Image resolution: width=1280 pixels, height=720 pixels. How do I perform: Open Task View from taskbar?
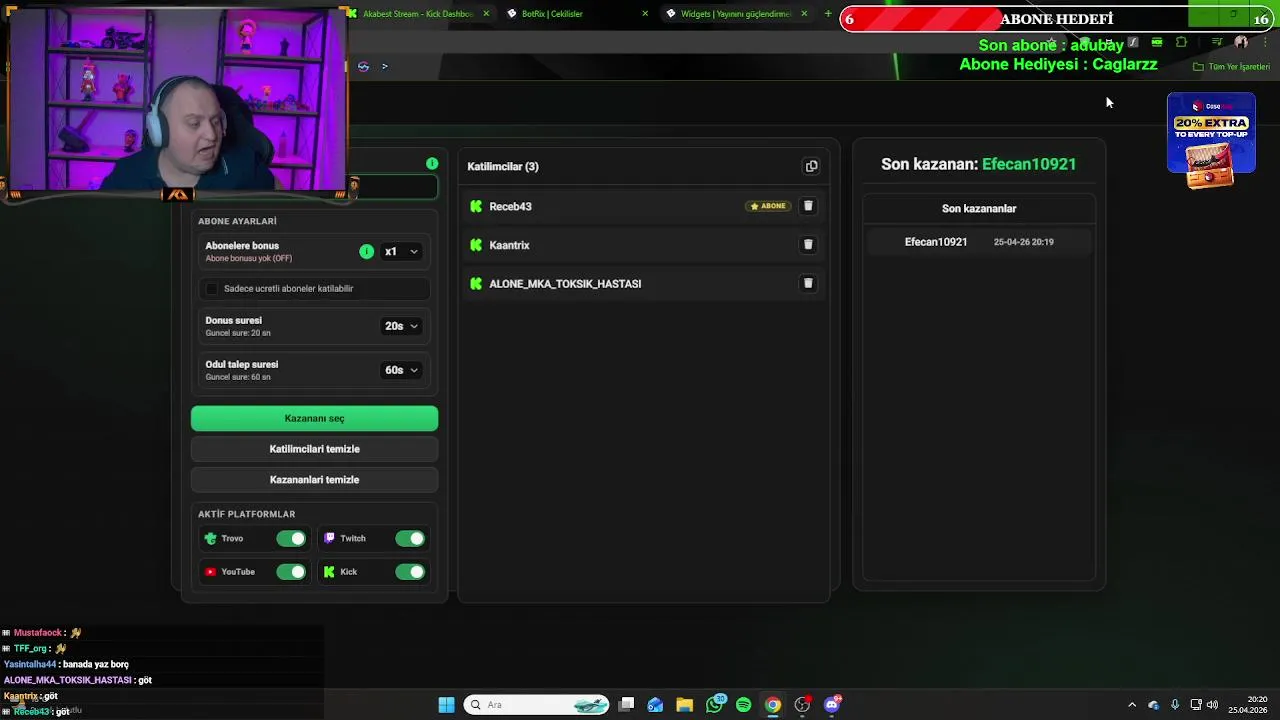coord(626,705)
